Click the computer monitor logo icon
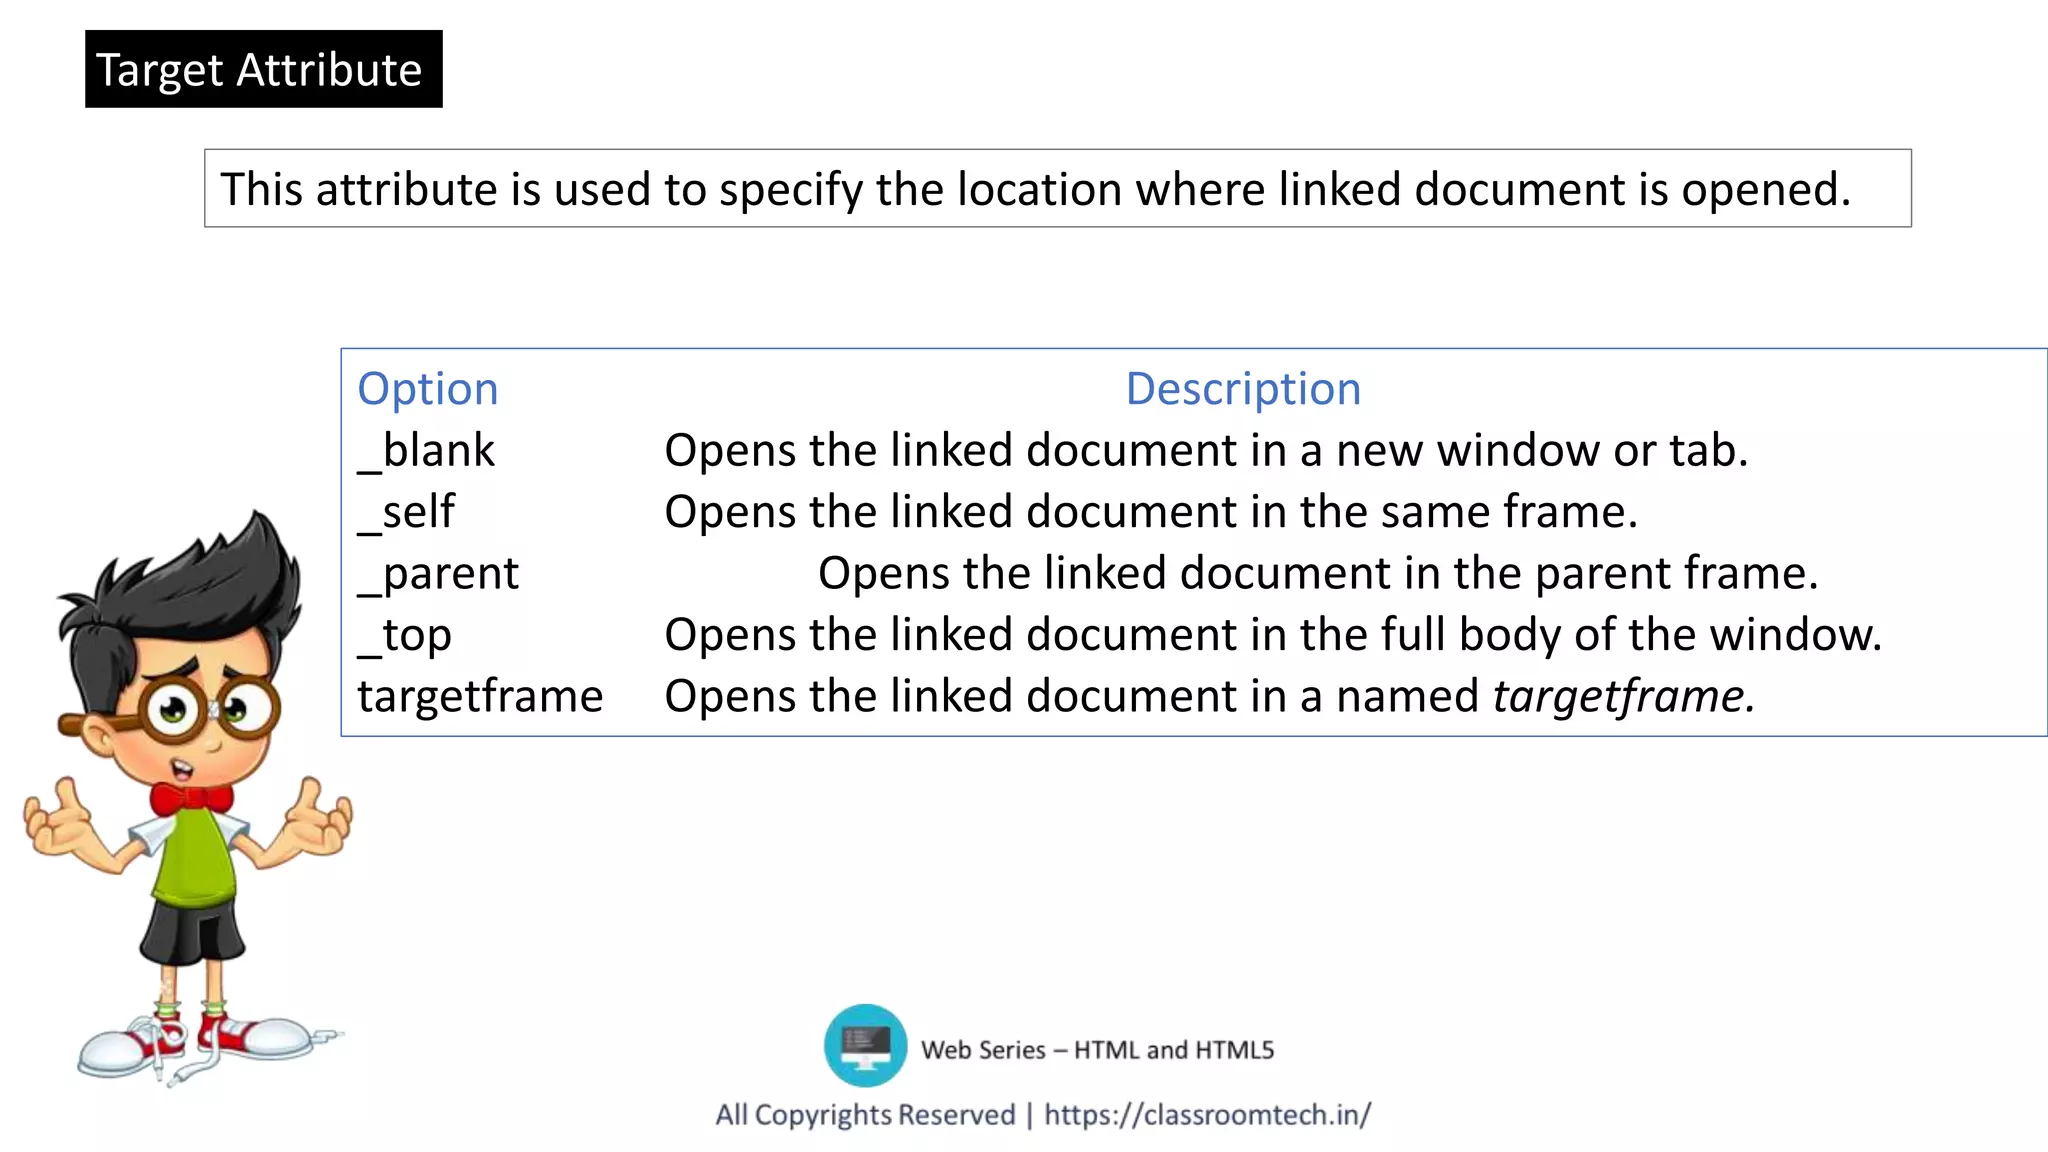Viewport: 2048px width, 1152px height. pos(865,1045)
